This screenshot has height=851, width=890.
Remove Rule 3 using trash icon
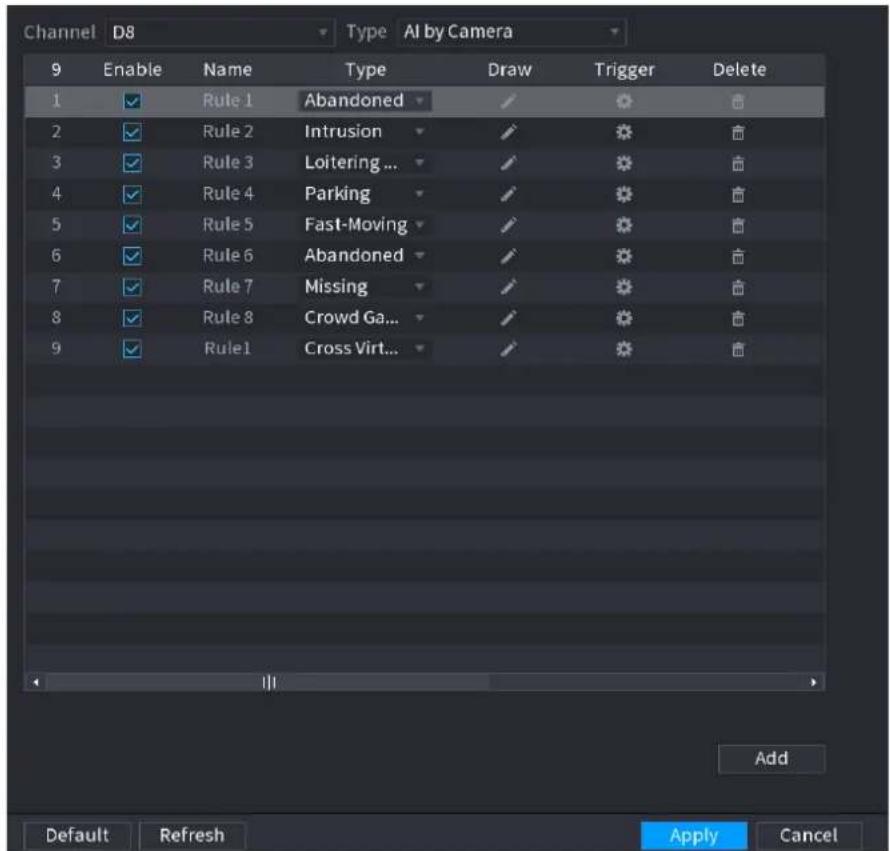(738, 164)
